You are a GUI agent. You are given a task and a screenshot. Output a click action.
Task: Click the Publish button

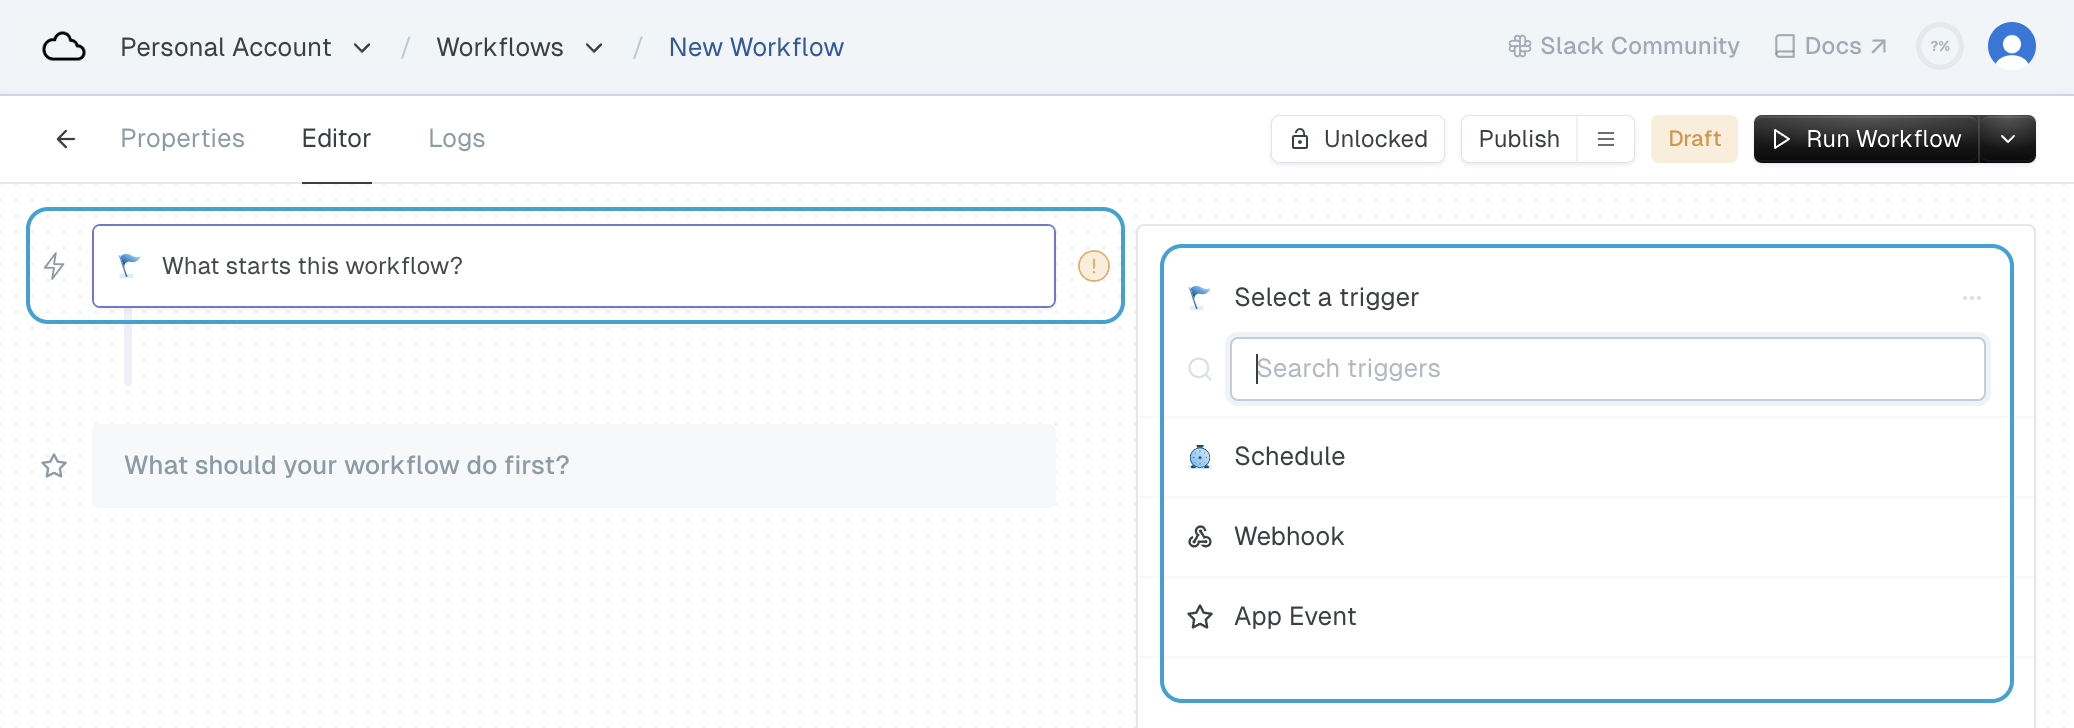click(x=1518, y=139)
